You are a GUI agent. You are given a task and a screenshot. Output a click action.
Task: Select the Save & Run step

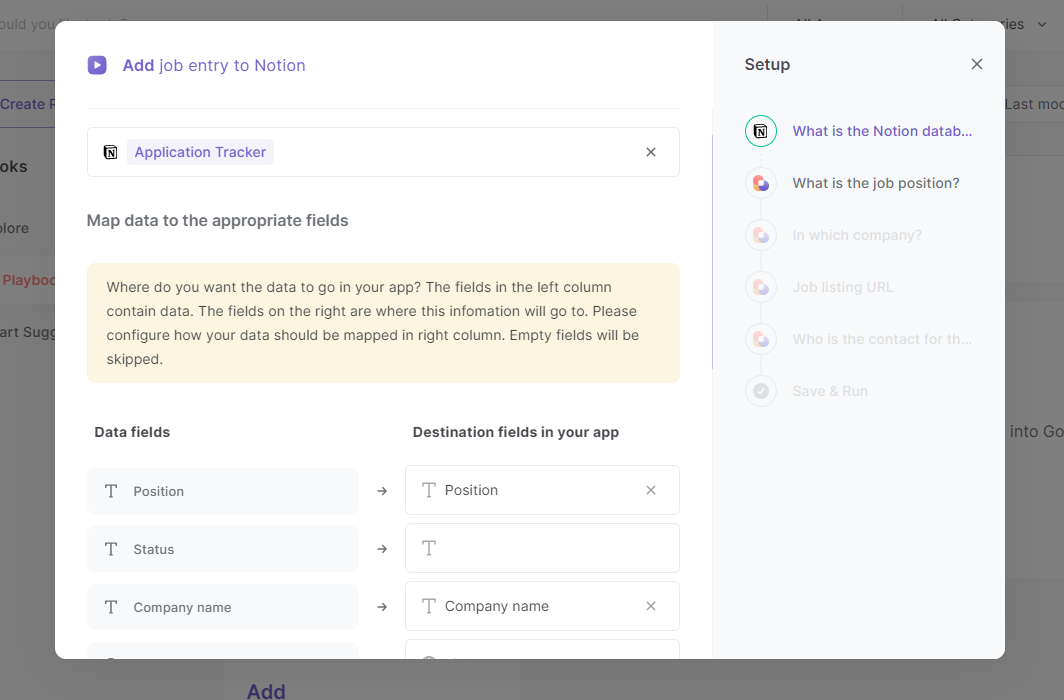pos(830,391)
